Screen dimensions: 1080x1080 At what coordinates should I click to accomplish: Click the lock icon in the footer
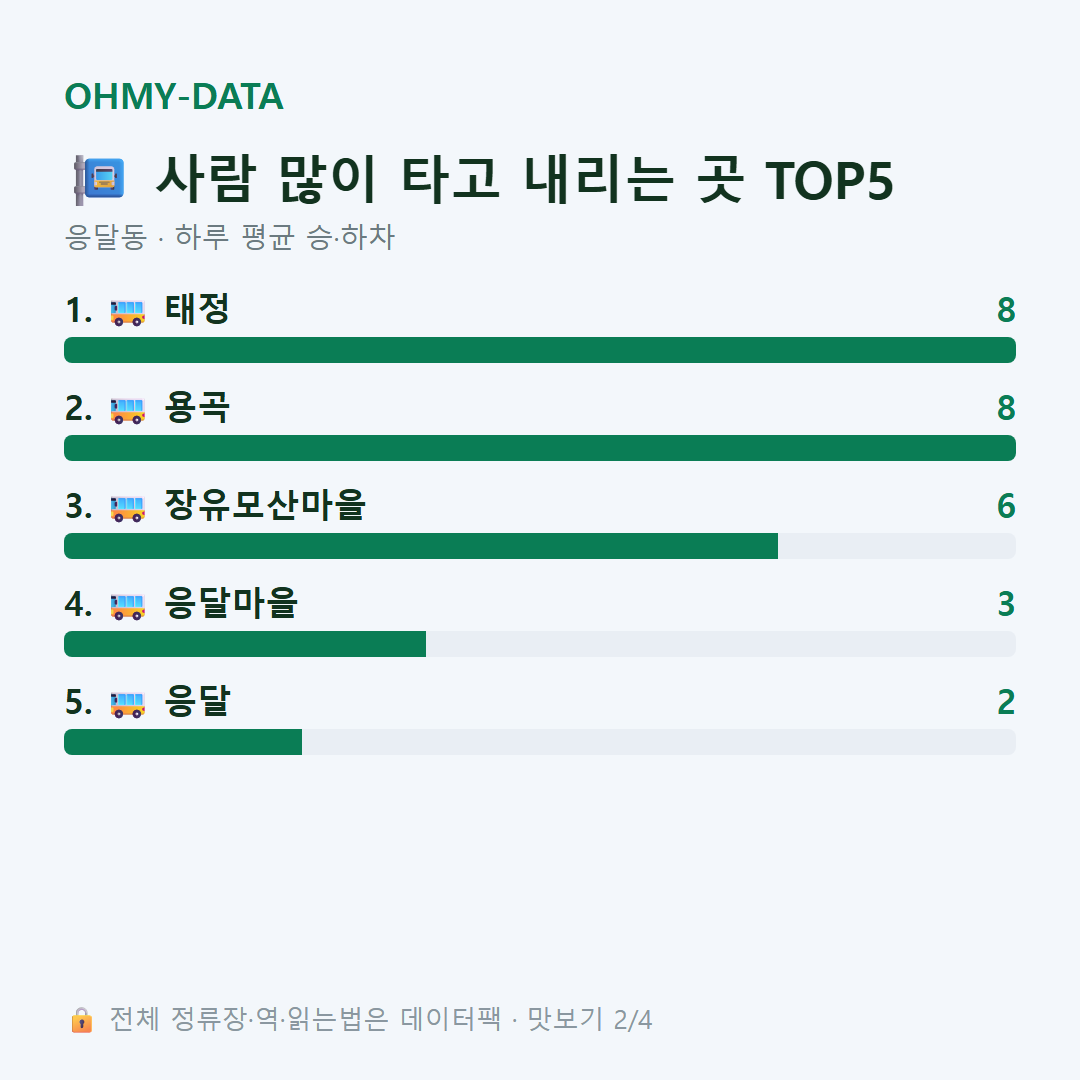click(x=81, y=1019)
